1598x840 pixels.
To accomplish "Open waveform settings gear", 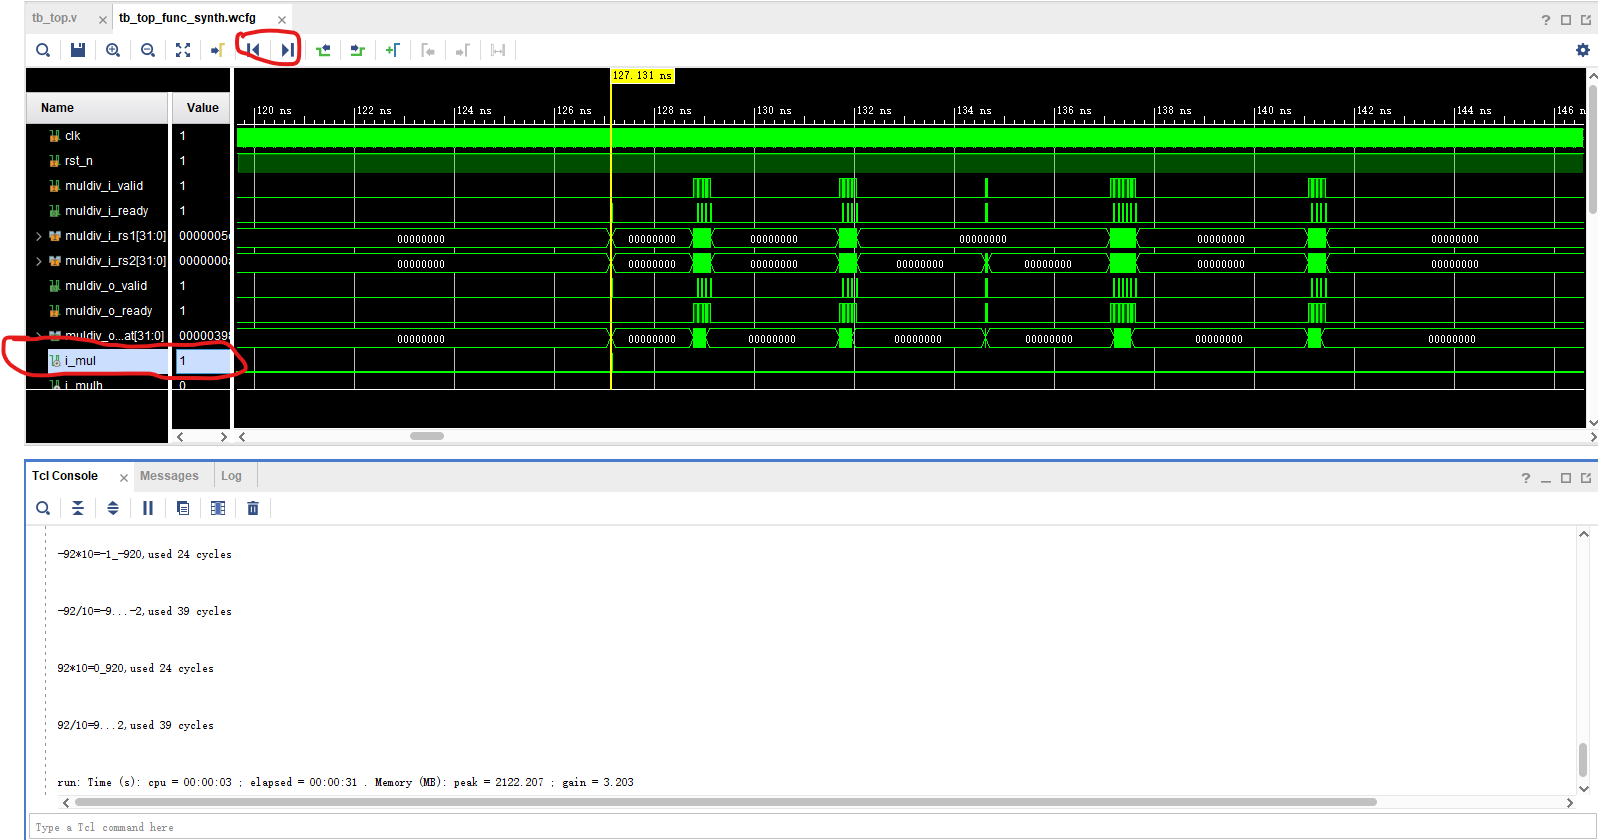I will (1582, 50).
